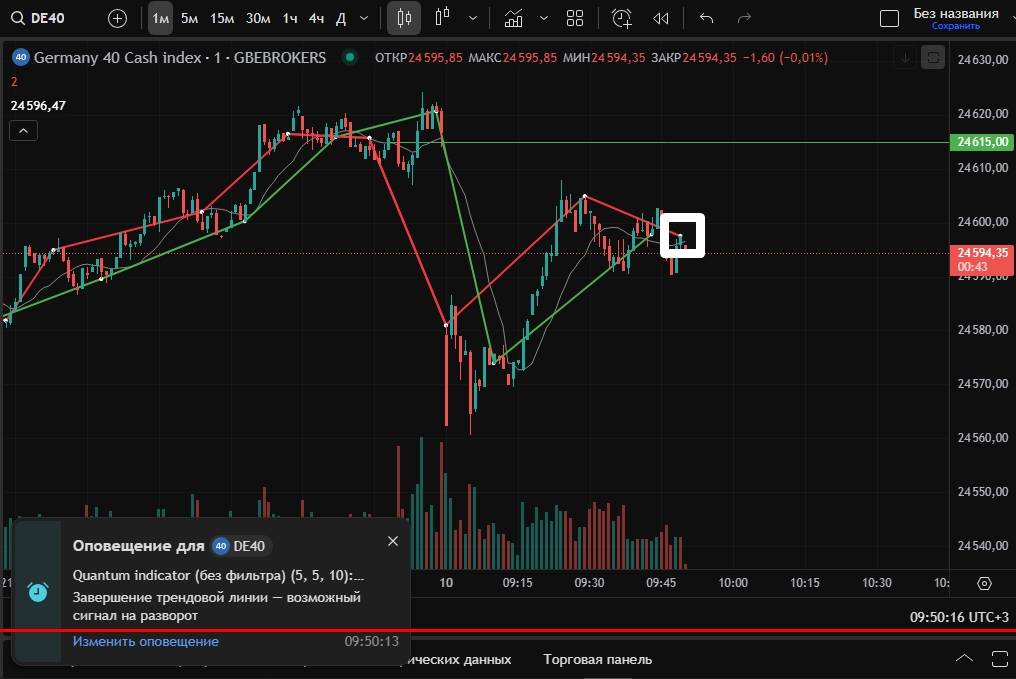
Task: Switch to 15м timeframe
Action: (x=222, y=18)
